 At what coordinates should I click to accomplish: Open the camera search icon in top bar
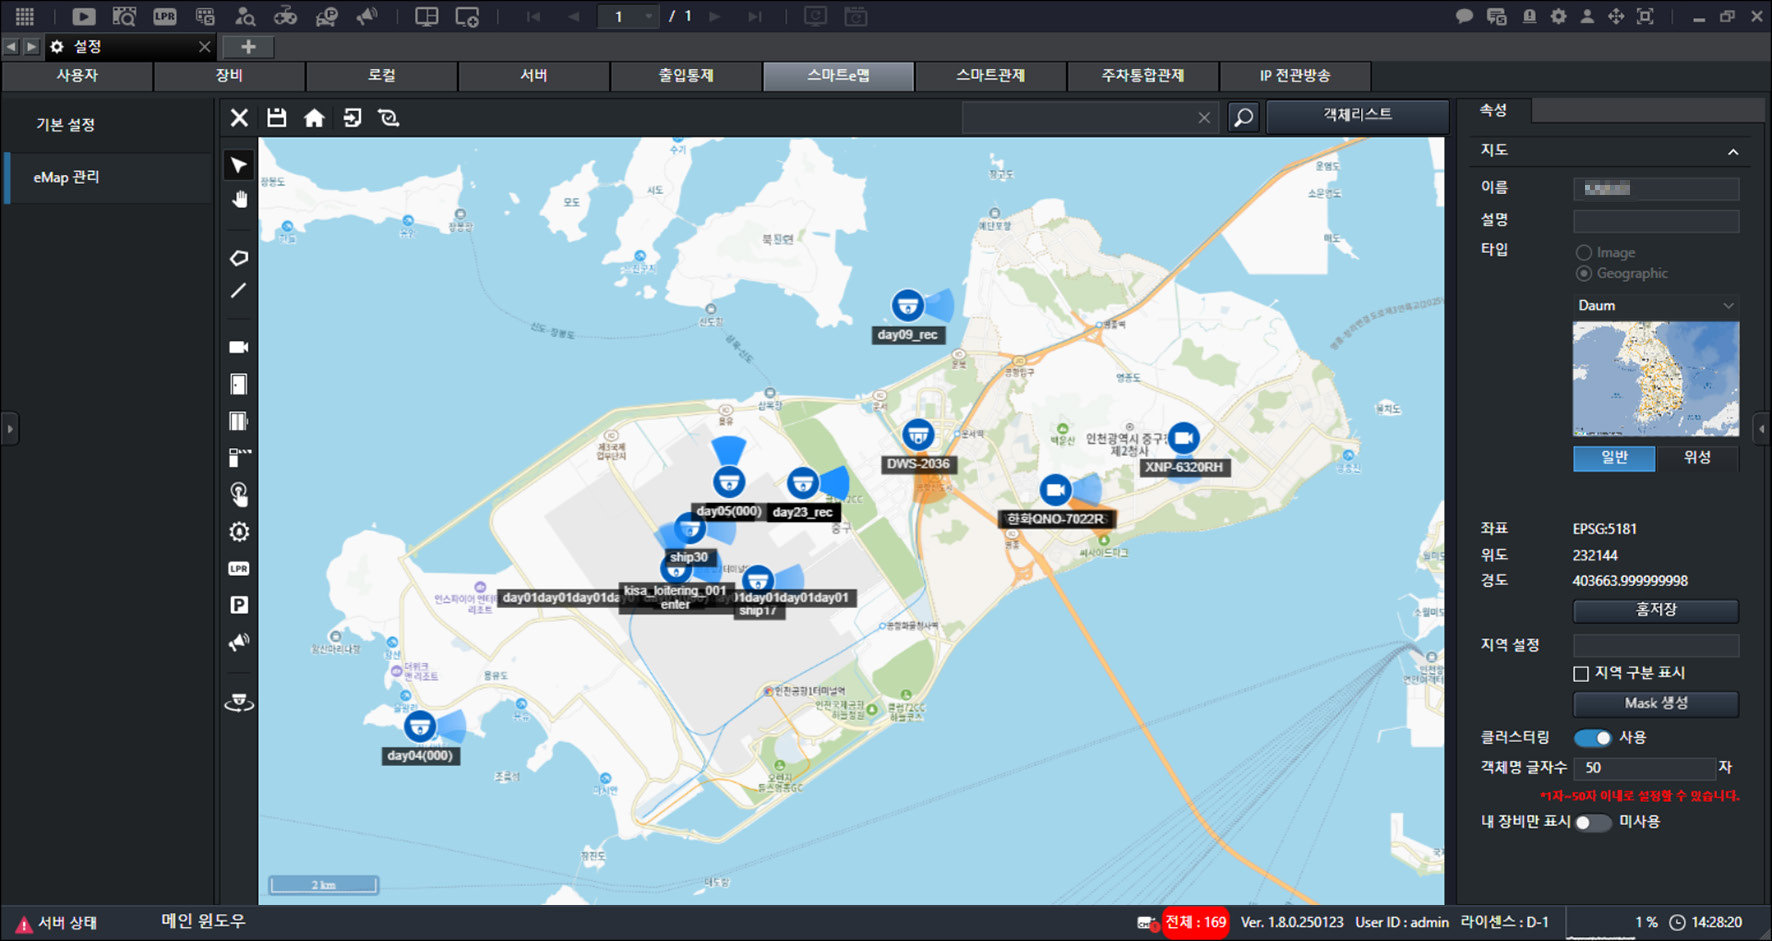coord(124,16)
